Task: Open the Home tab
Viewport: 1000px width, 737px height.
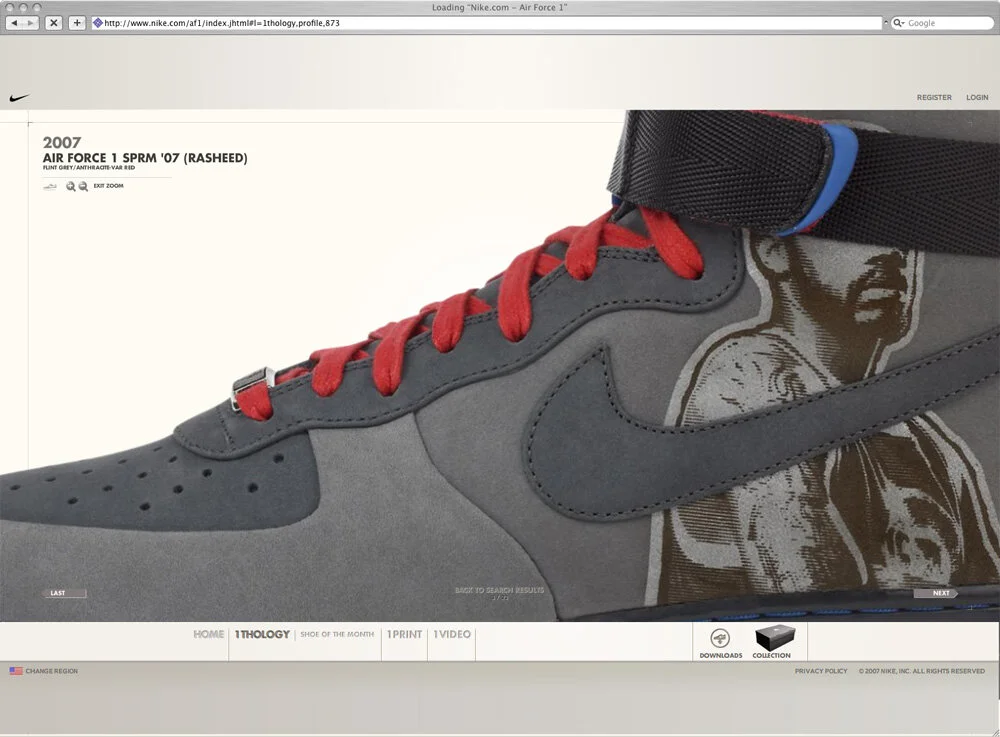Action: pyautogui.click(x=209, y=634)
